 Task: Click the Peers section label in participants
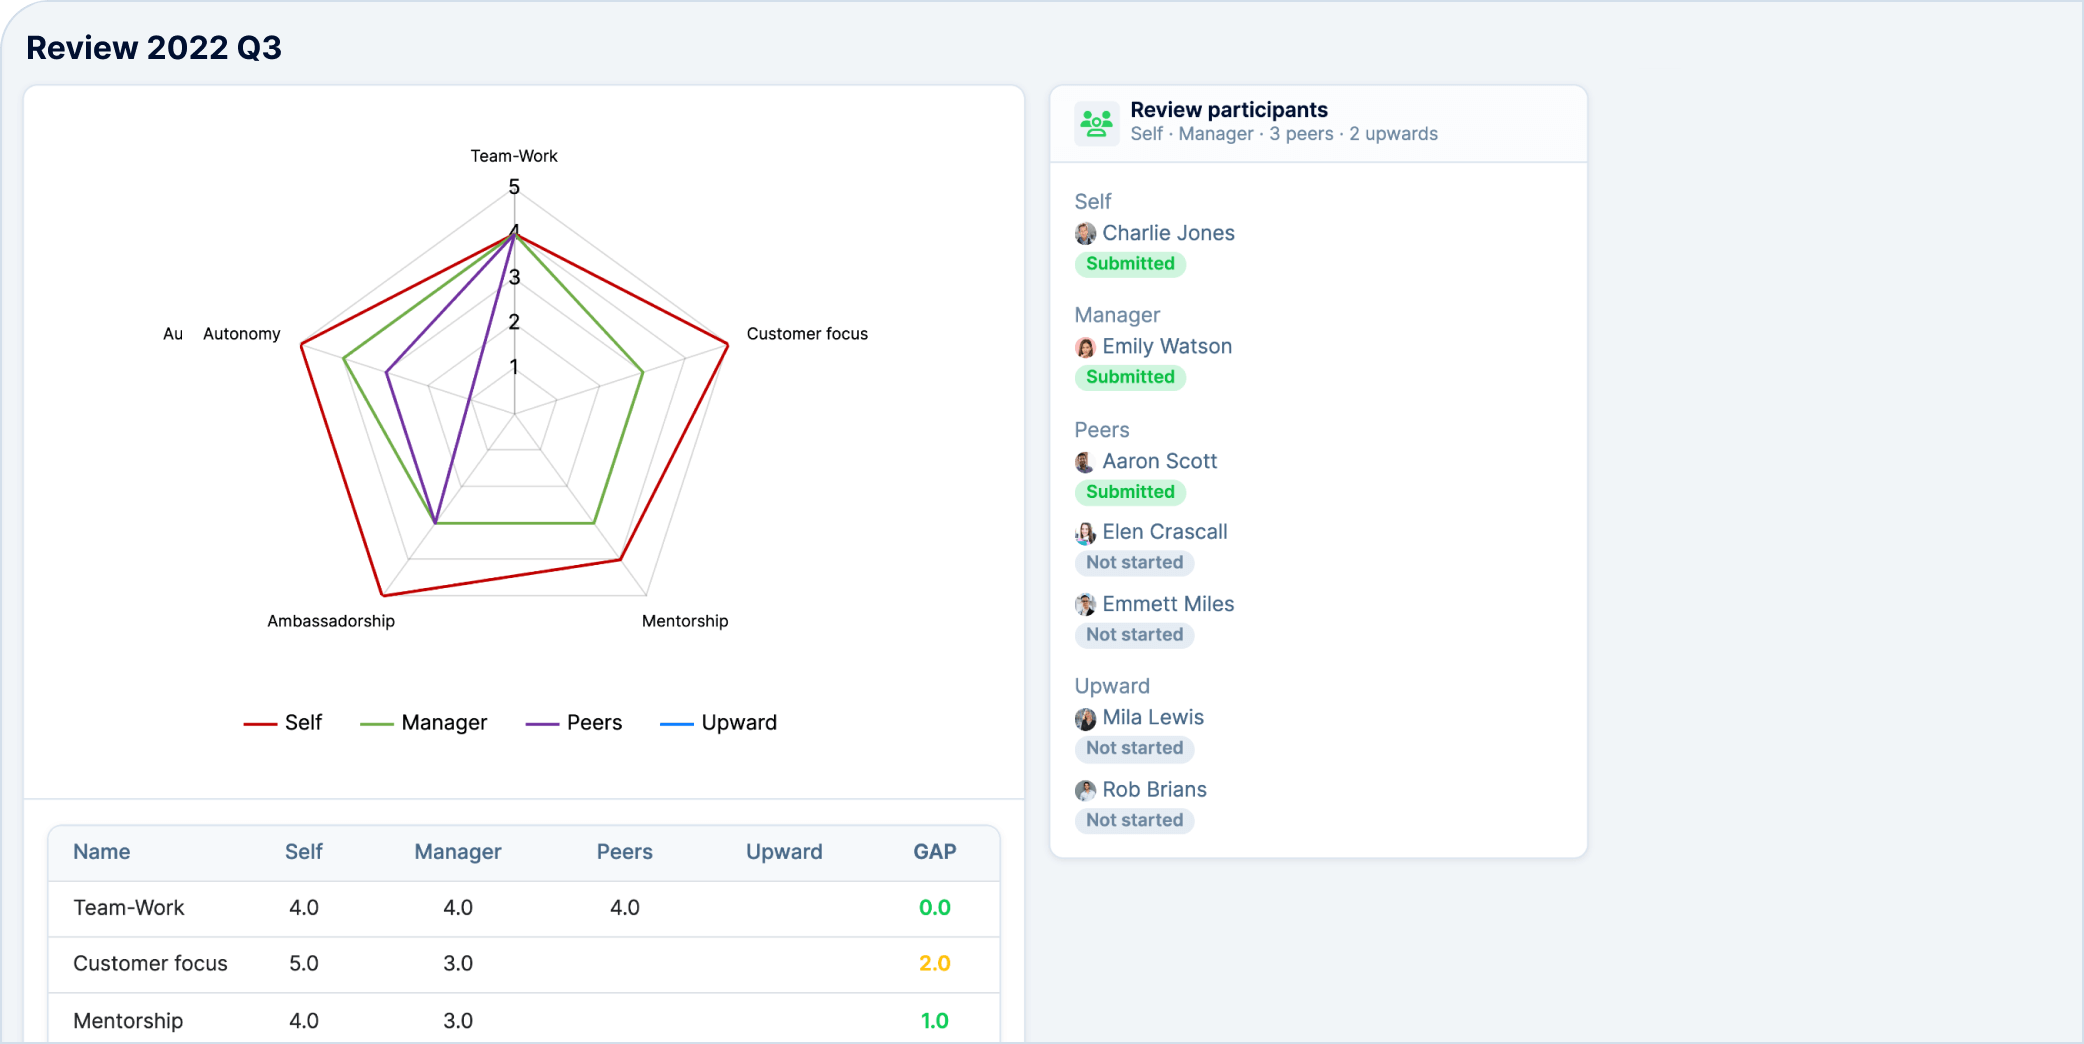1102,430
